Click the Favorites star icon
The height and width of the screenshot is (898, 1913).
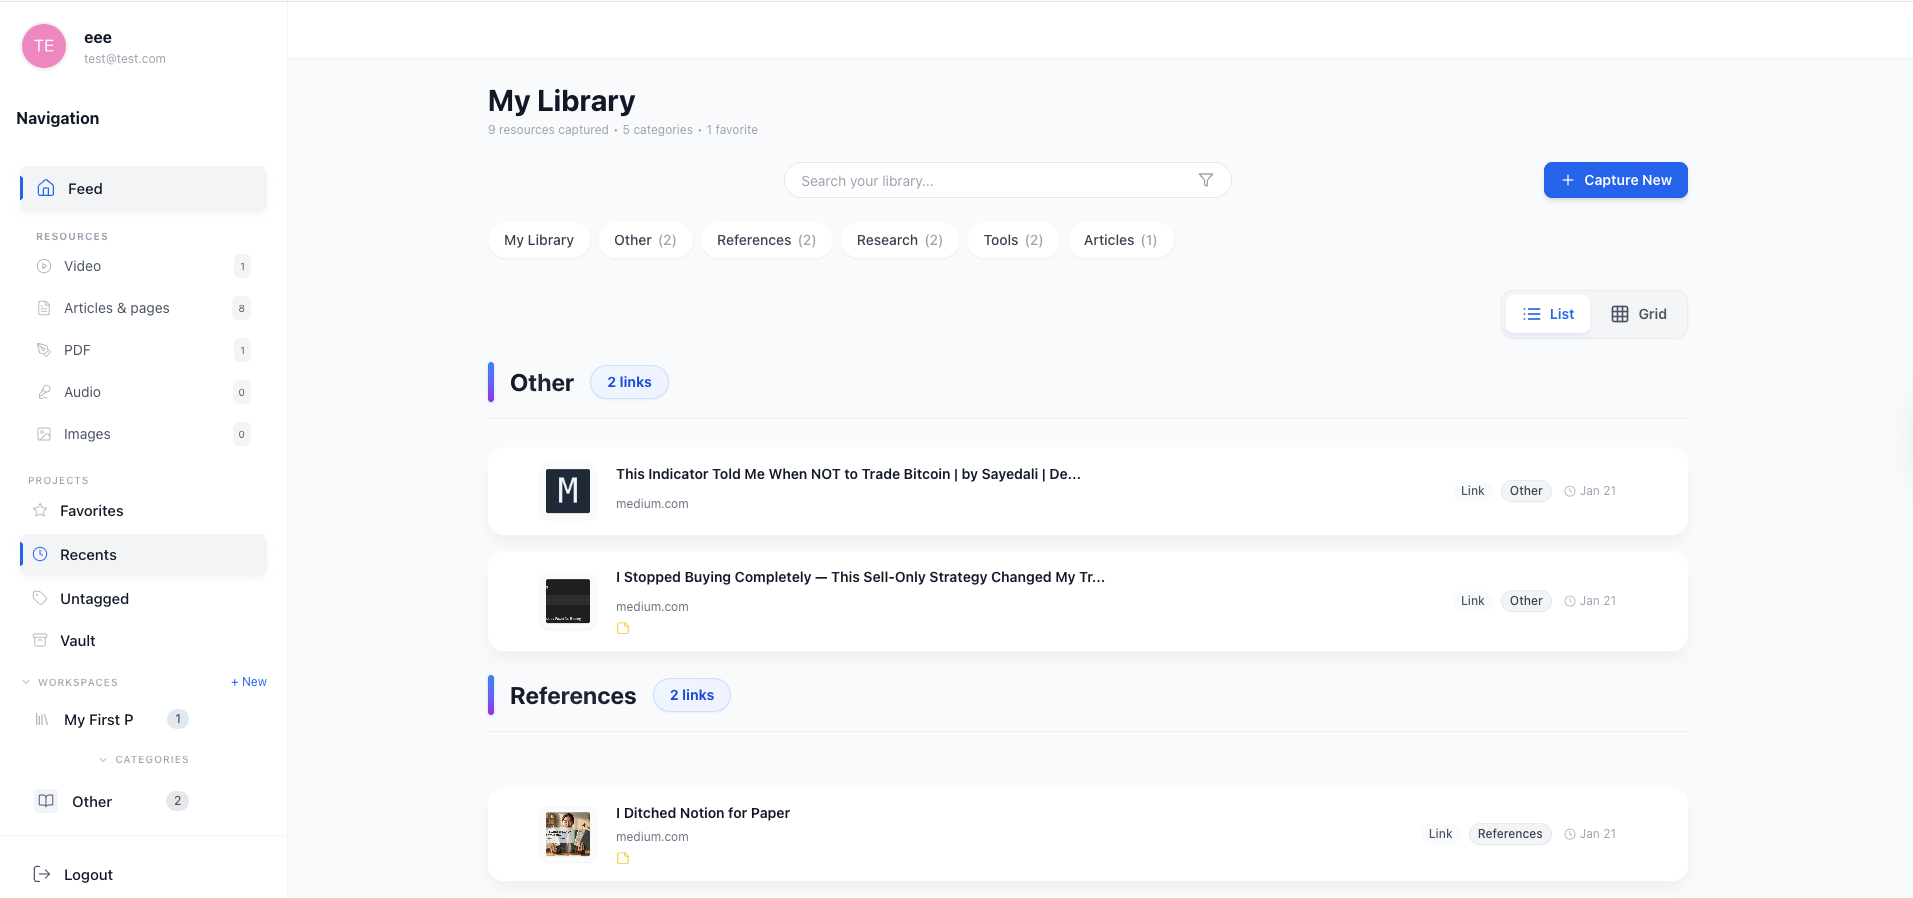coord(40,510)
